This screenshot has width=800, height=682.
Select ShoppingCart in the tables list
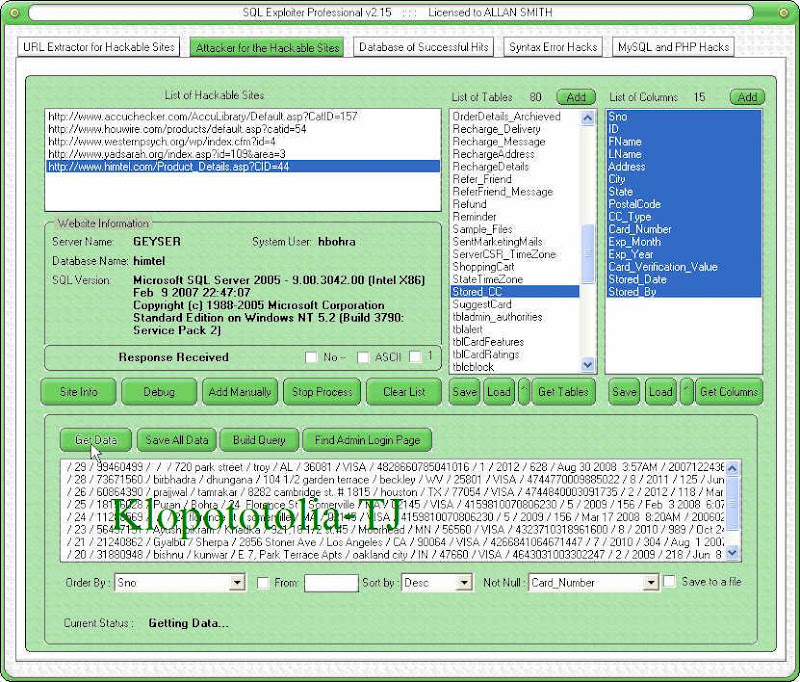point(515,267)
